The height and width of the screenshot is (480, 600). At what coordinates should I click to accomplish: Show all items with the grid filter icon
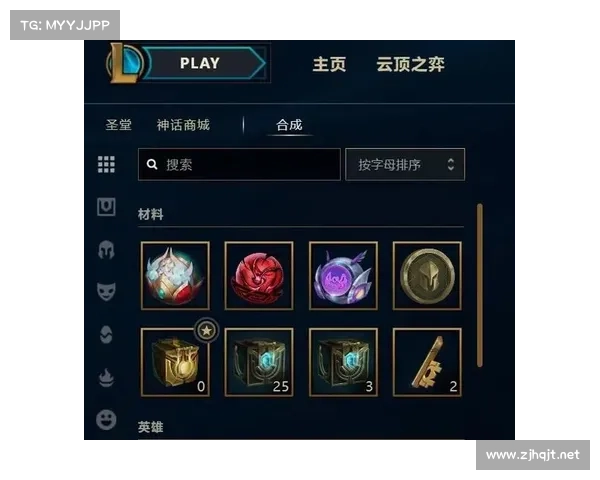106,165
